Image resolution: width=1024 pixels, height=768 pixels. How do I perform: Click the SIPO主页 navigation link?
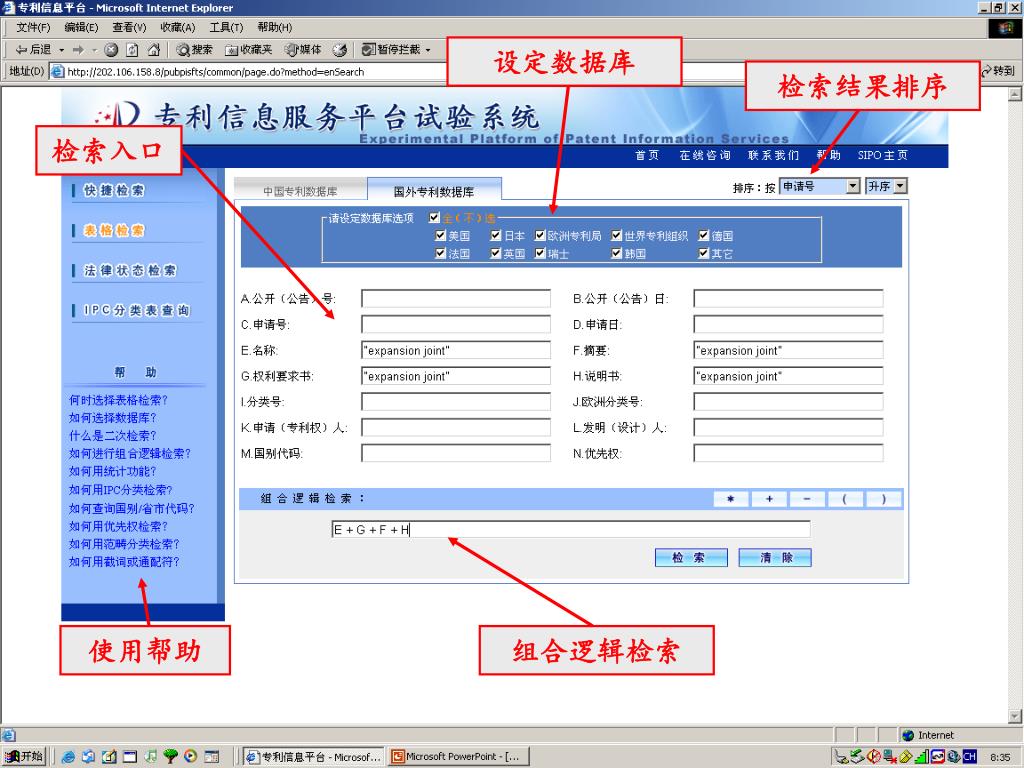click(882, 155)
